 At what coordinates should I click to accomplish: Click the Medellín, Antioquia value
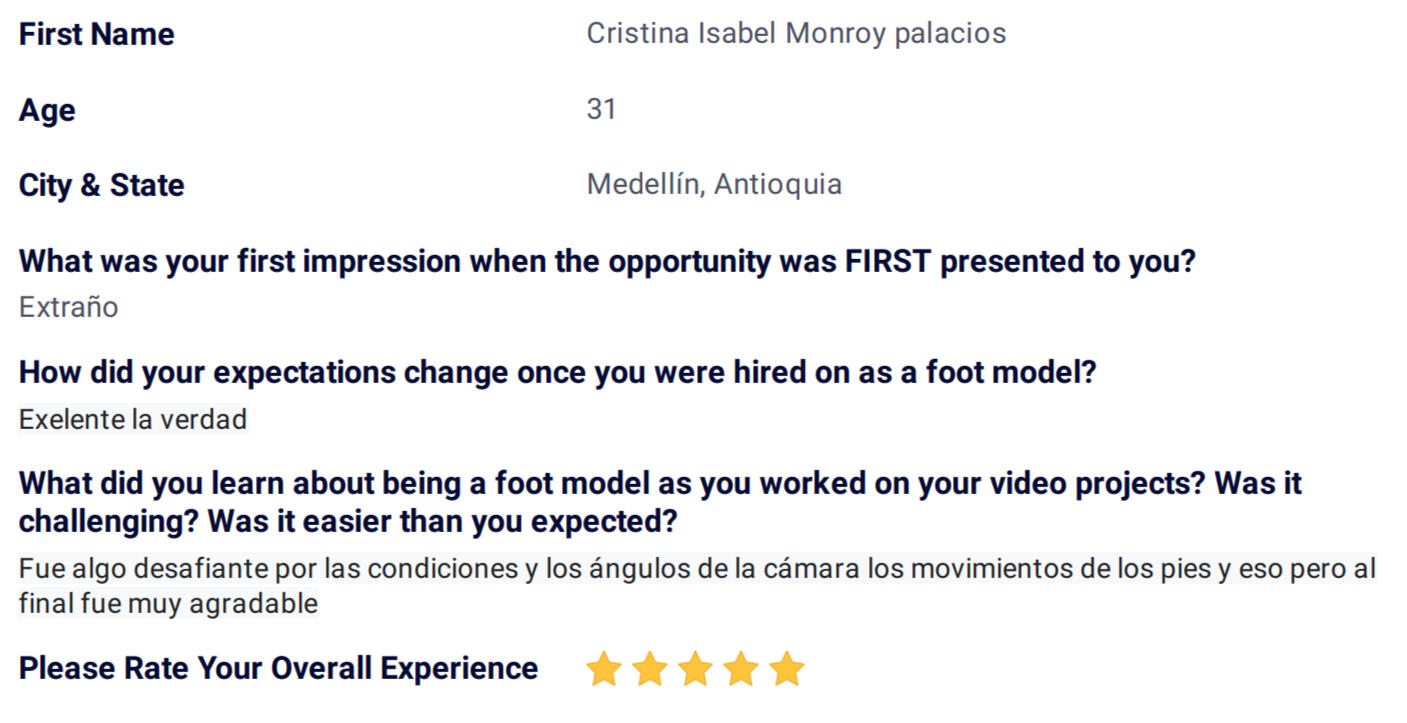[x=714, y=185]
